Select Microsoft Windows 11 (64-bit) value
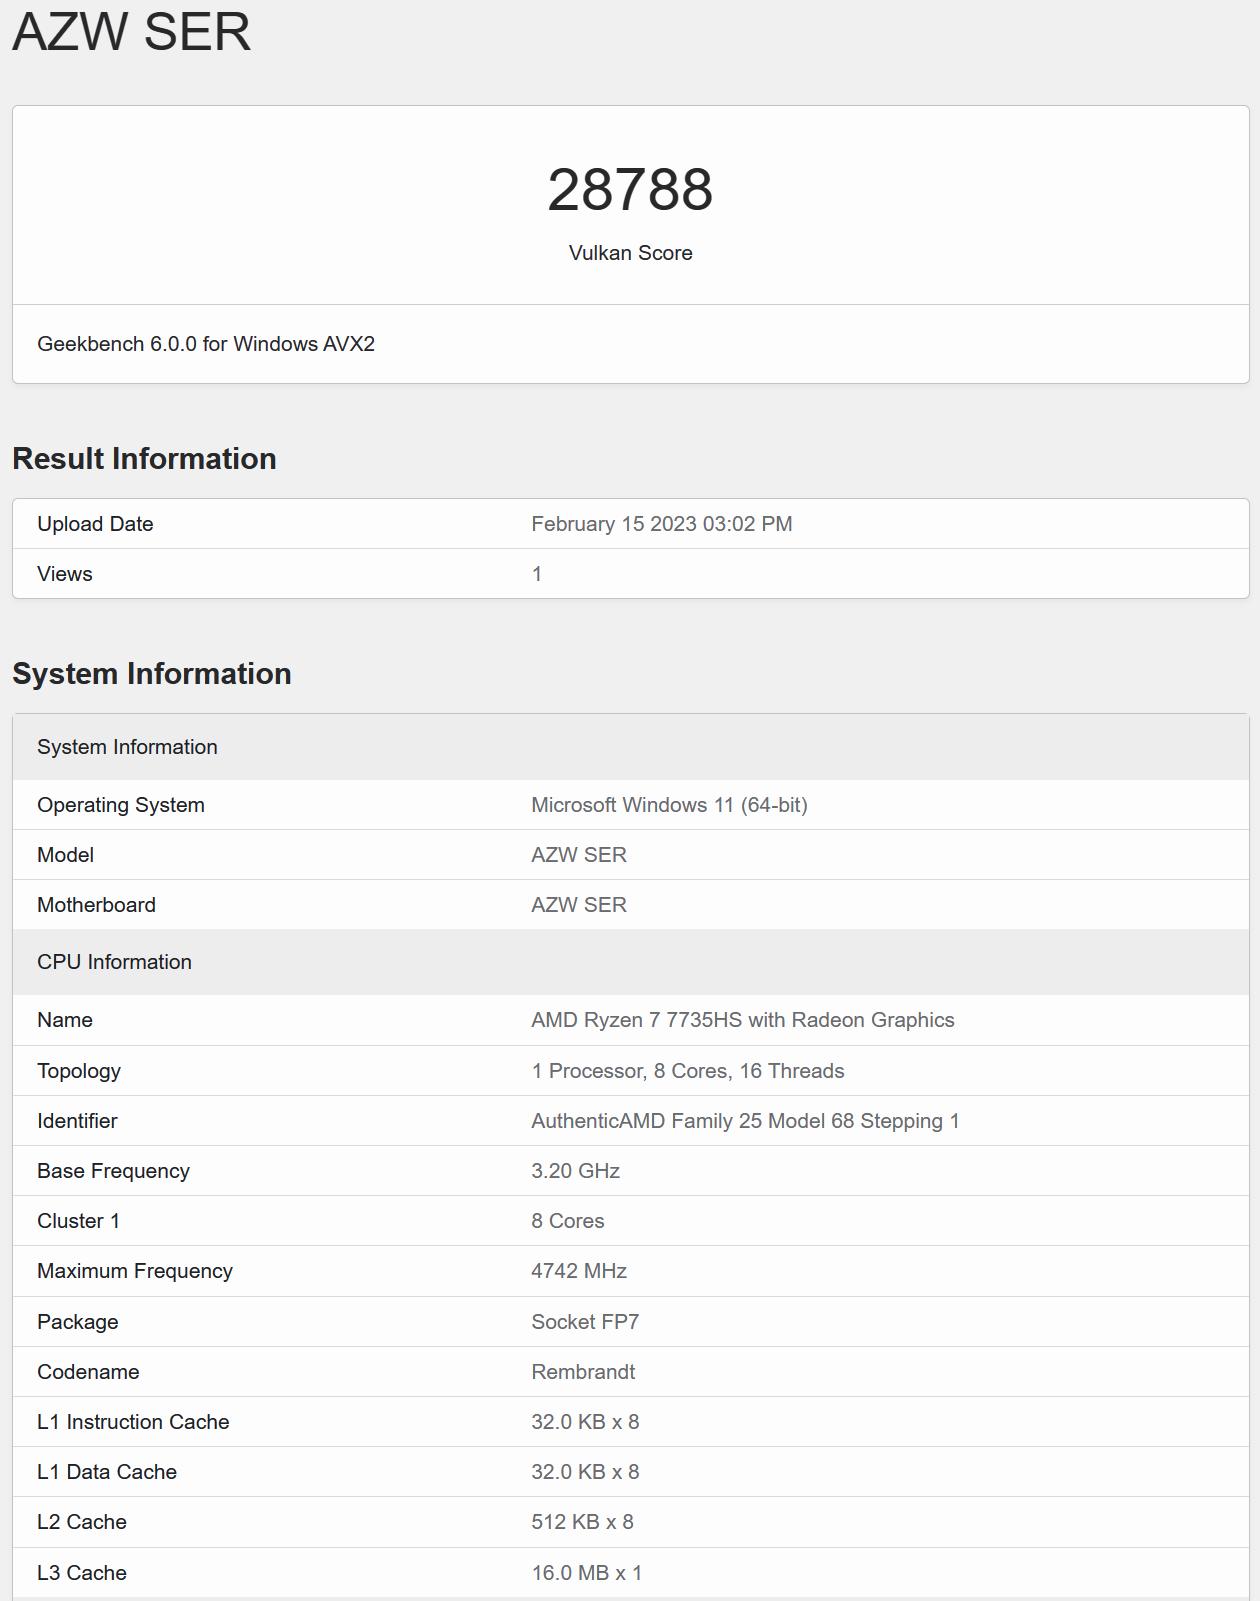Image resolution: width=1260 pixels, height=1601 pixels. [669, 805]
